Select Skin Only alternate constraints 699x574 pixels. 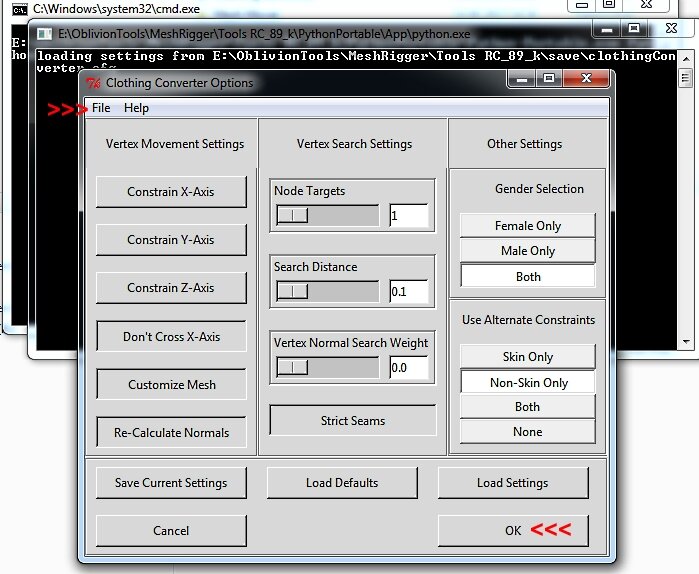528,357
